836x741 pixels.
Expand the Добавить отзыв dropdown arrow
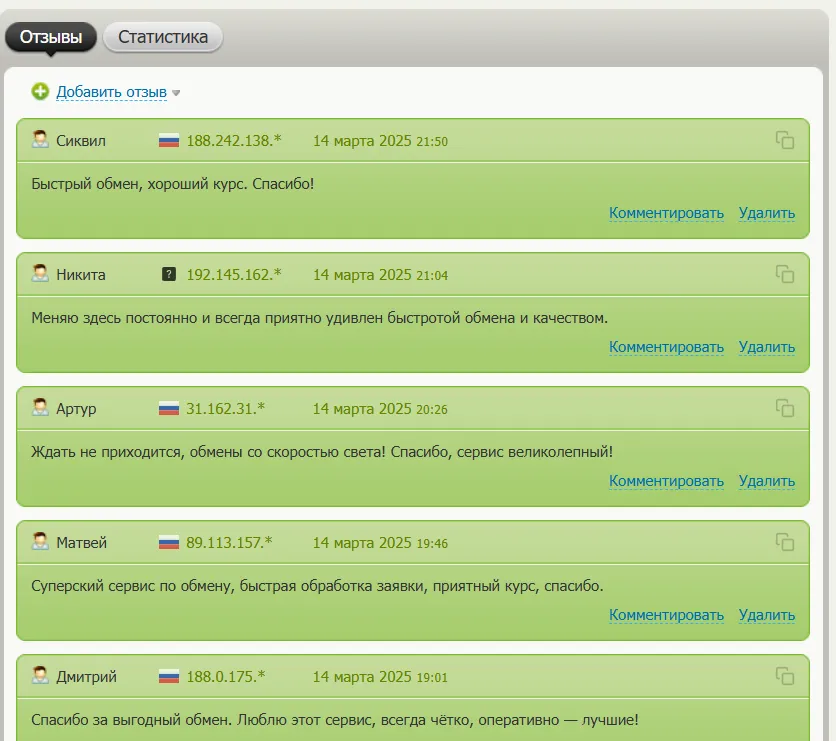(176, 93)
